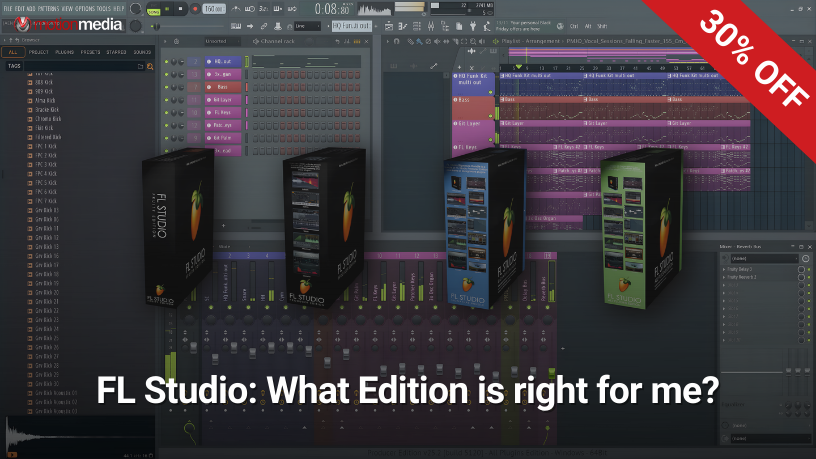Click the master pitch slider handle
The height and width of the screenshot is (459, 816).
157,26
